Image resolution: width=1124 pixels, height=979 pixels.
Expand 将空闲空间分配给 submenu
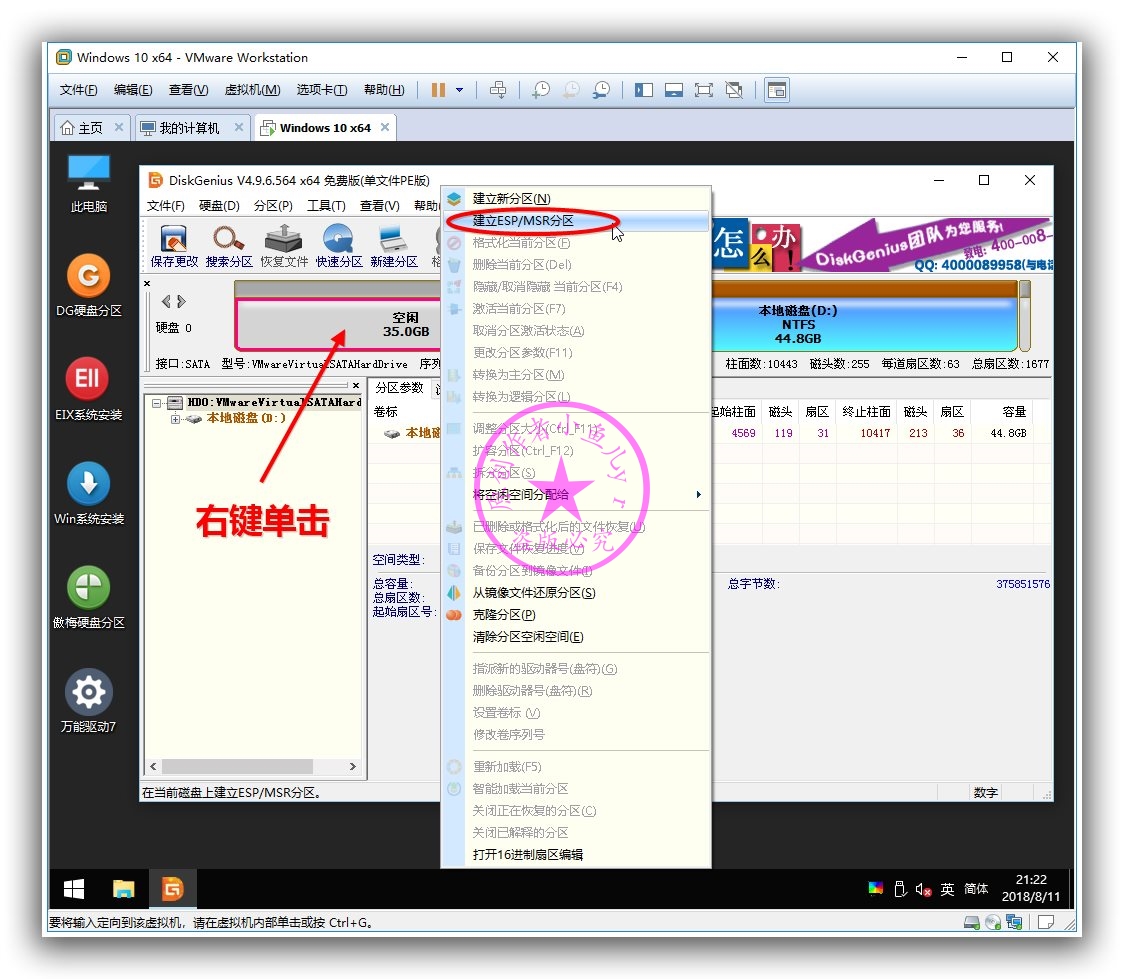[x=576, y=495]
